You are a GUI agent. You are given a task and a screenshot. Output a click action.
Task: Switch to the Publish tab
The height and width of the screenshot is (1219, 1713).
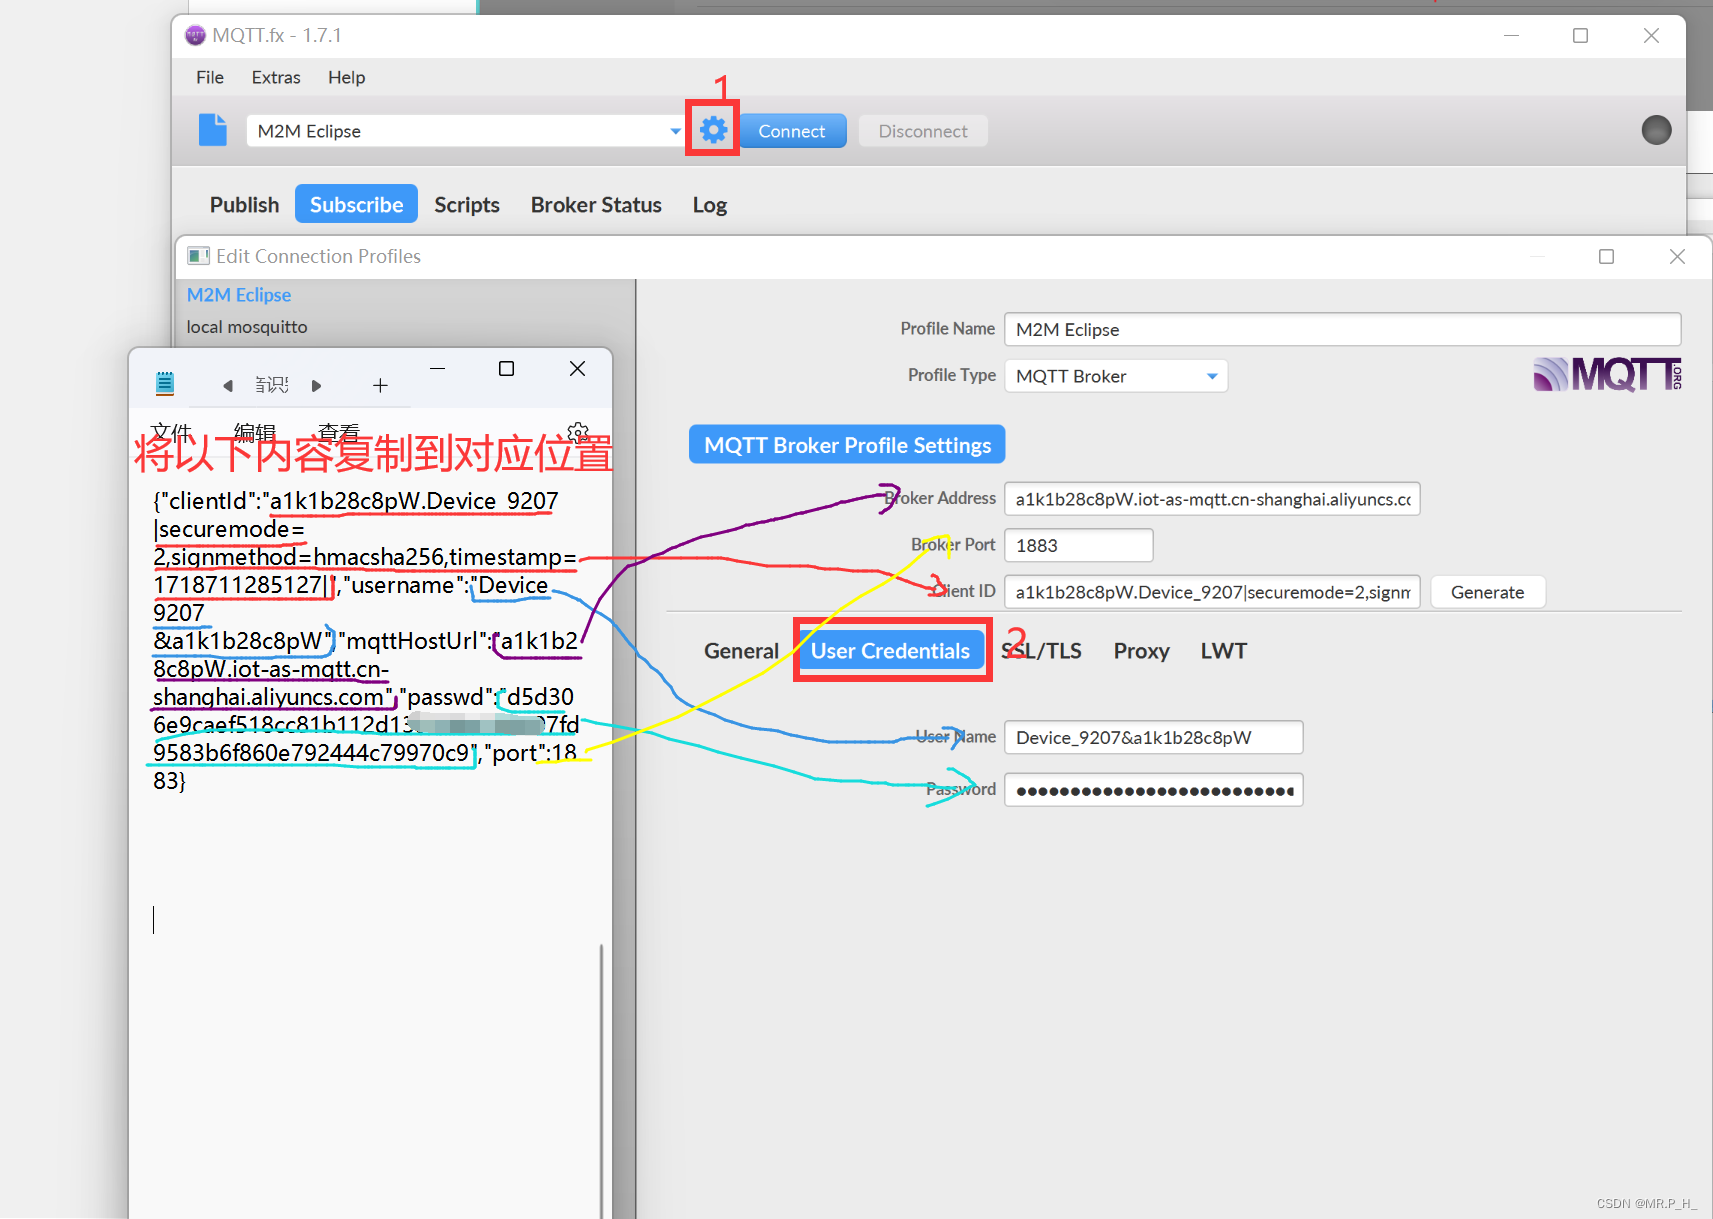(x=244, y=204)
